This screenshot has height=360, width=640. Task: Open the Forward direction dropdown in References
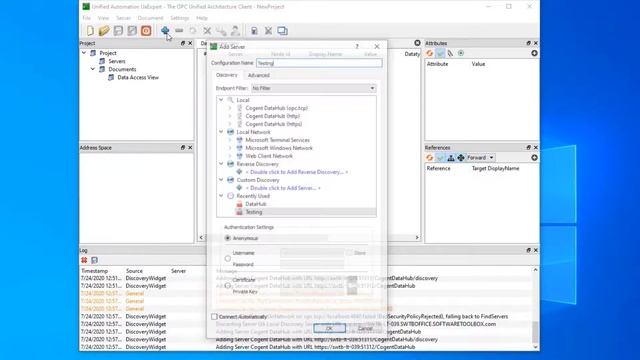click(x=480, y=158)
